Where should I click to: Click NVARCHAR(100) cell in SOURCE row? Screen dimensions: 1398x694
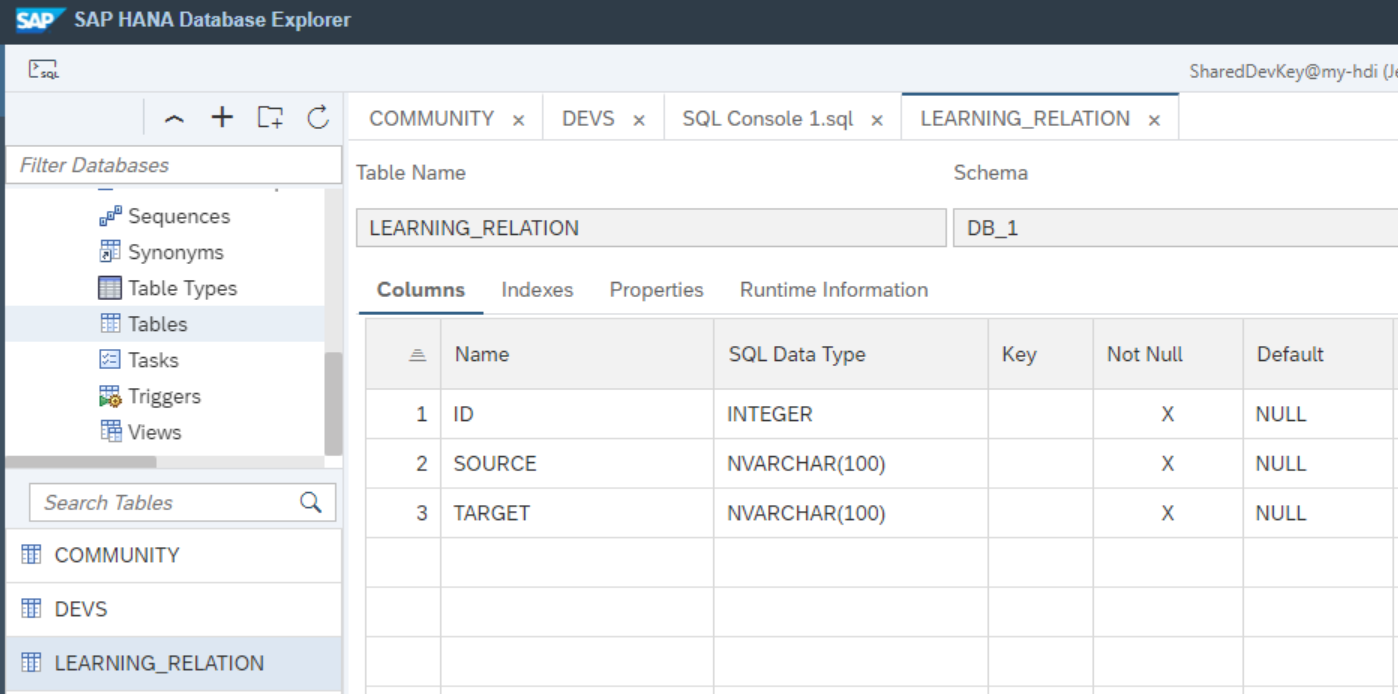point(851,464)
